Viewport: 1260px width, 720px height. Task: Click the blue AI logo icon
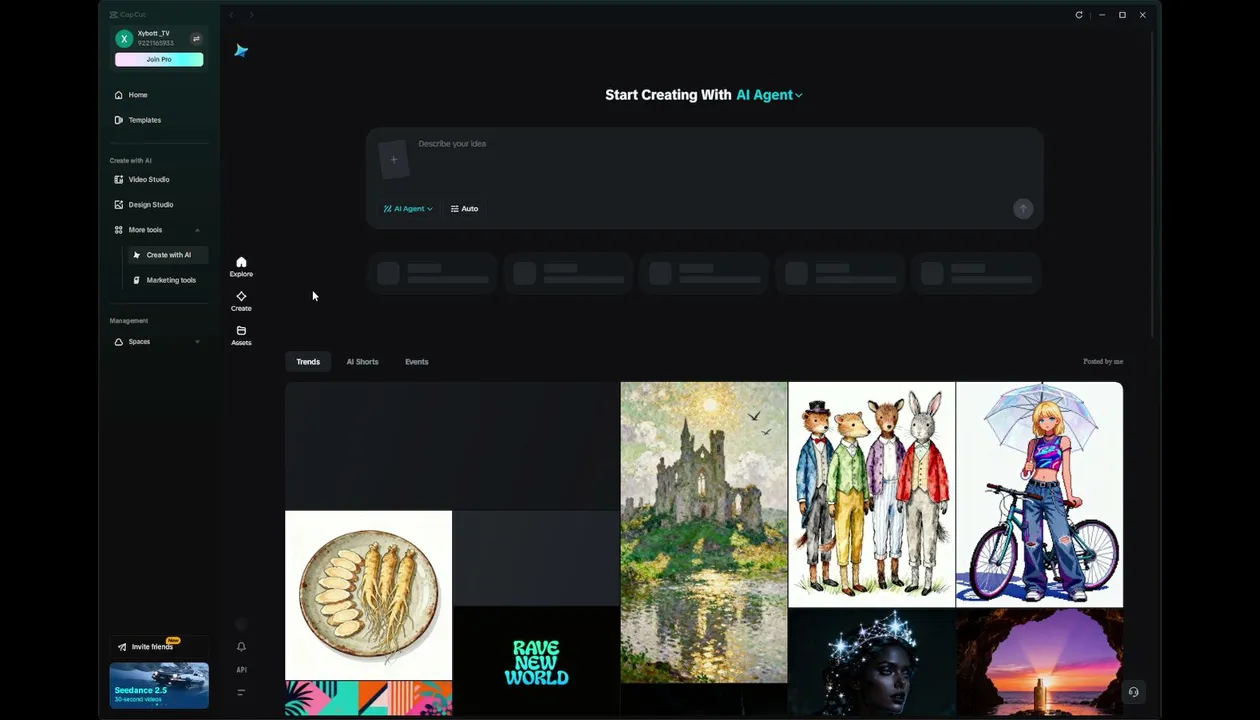click(x=241, y=50)
